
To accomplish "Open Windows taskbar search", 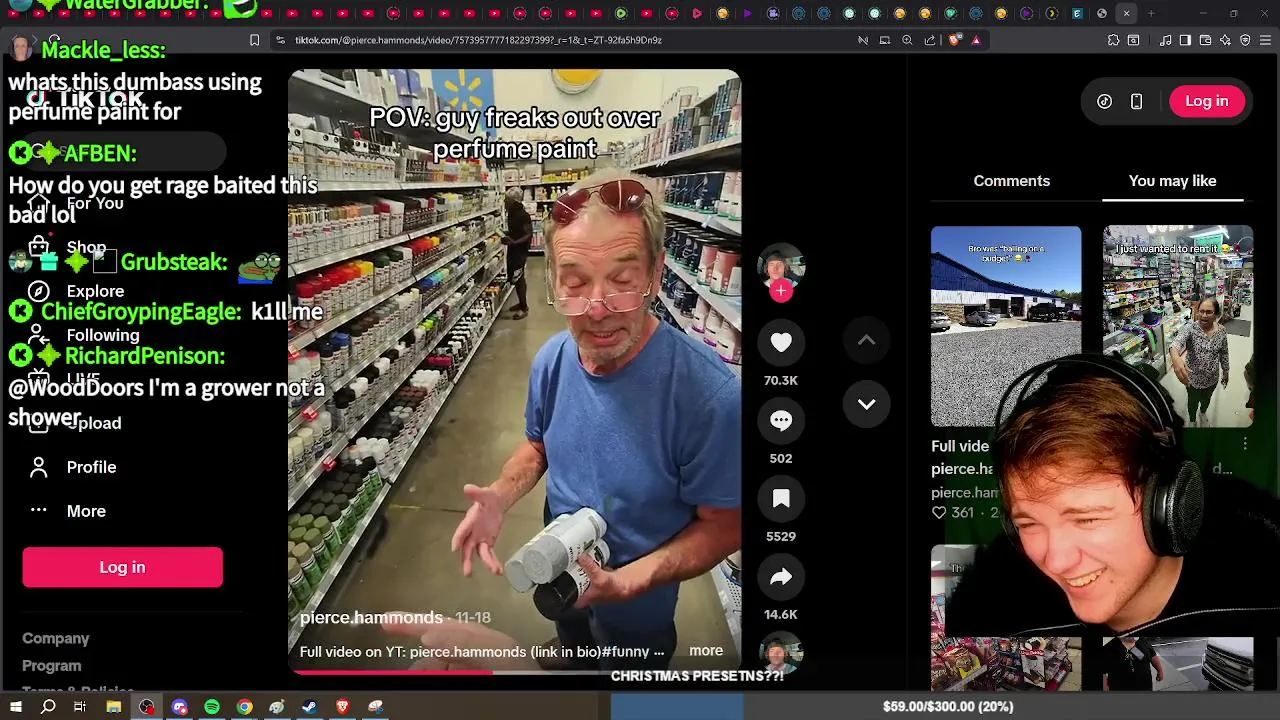I will (48, 707).
